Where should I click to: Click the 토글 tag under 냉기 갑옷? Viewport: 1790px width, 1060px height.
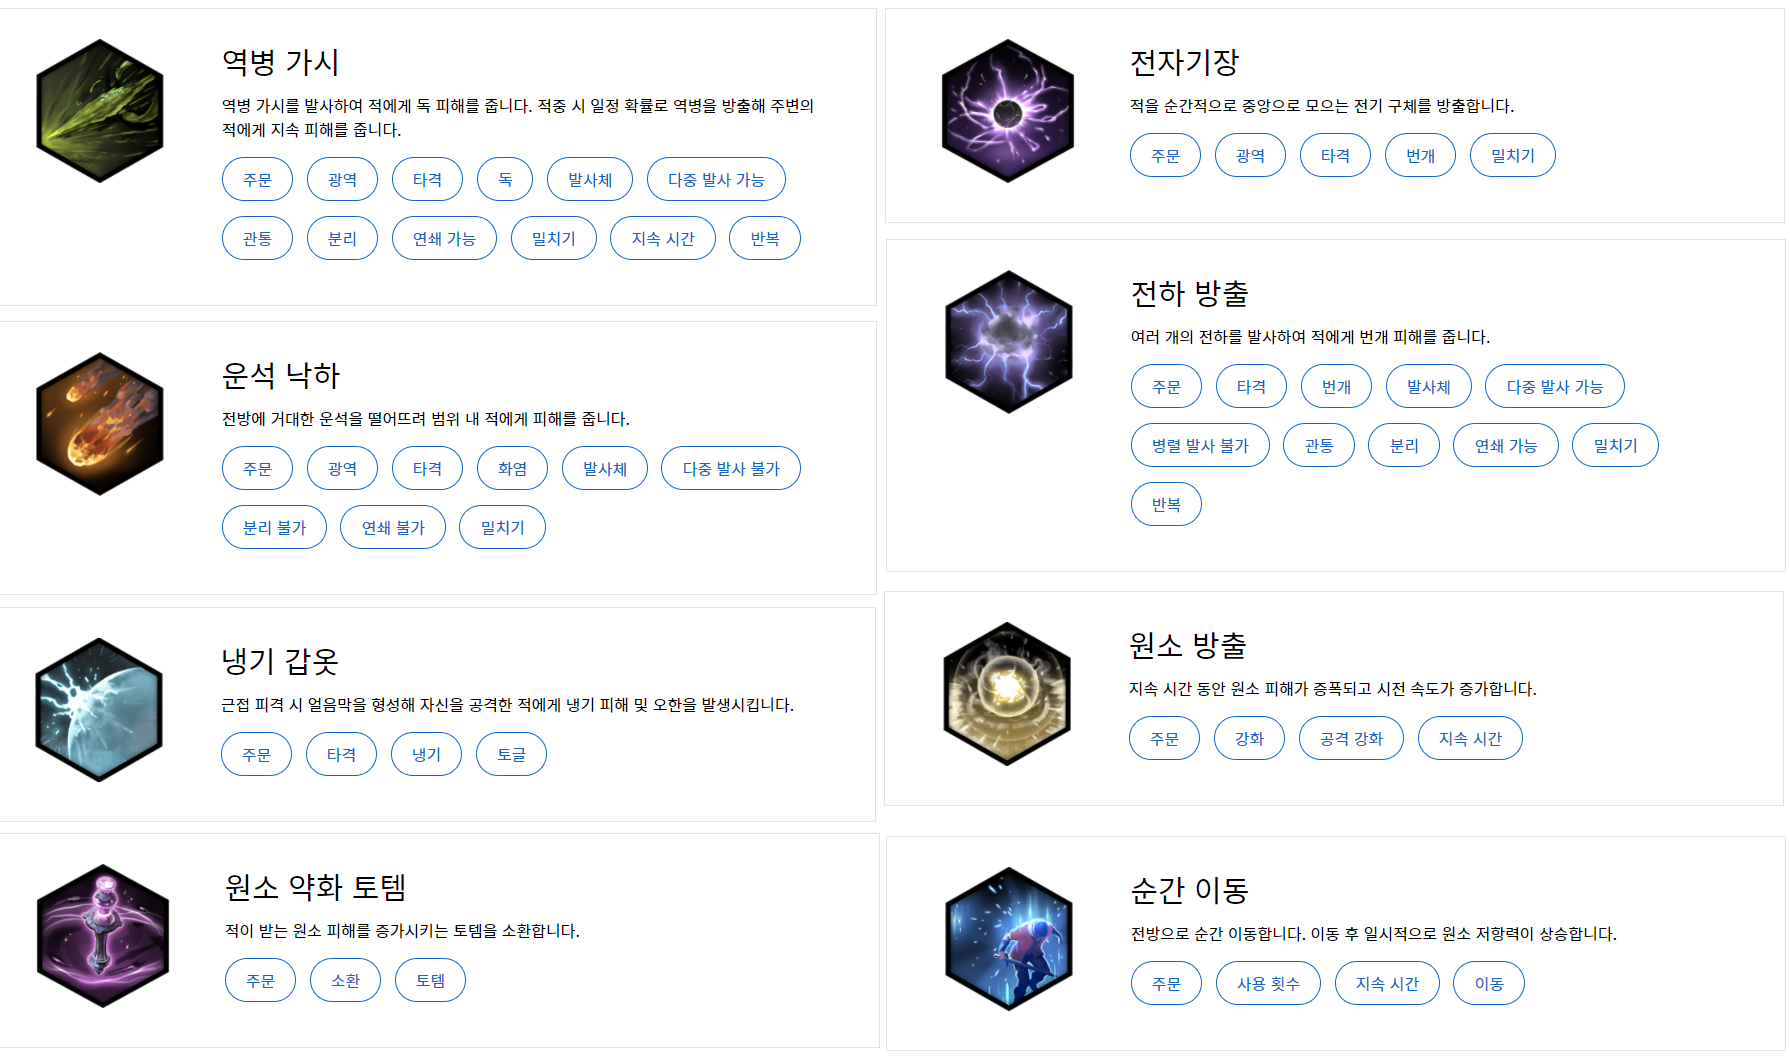(511, 754)
